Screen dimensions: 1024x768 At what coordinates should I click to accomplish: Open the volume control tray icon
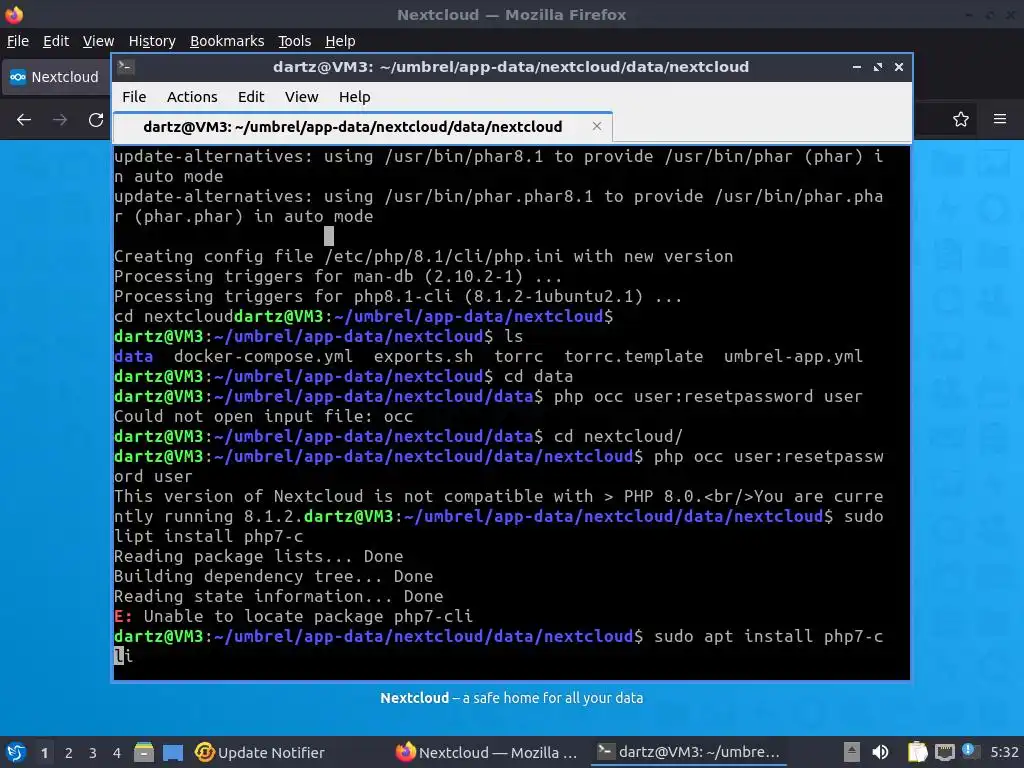(880, 752)
